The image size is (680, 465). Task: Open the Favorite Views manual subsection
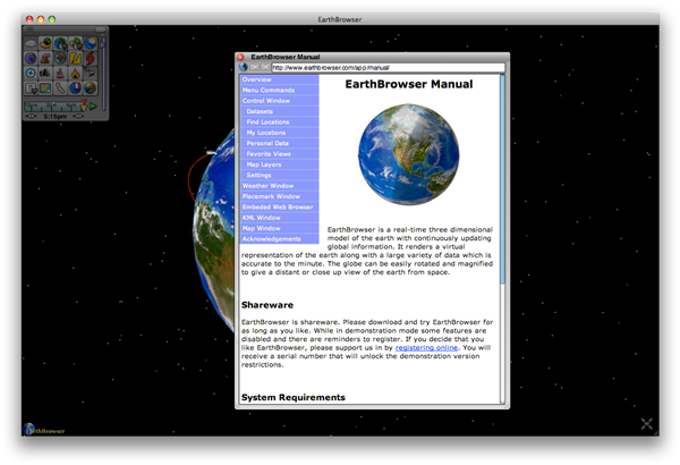click(279, 154)
